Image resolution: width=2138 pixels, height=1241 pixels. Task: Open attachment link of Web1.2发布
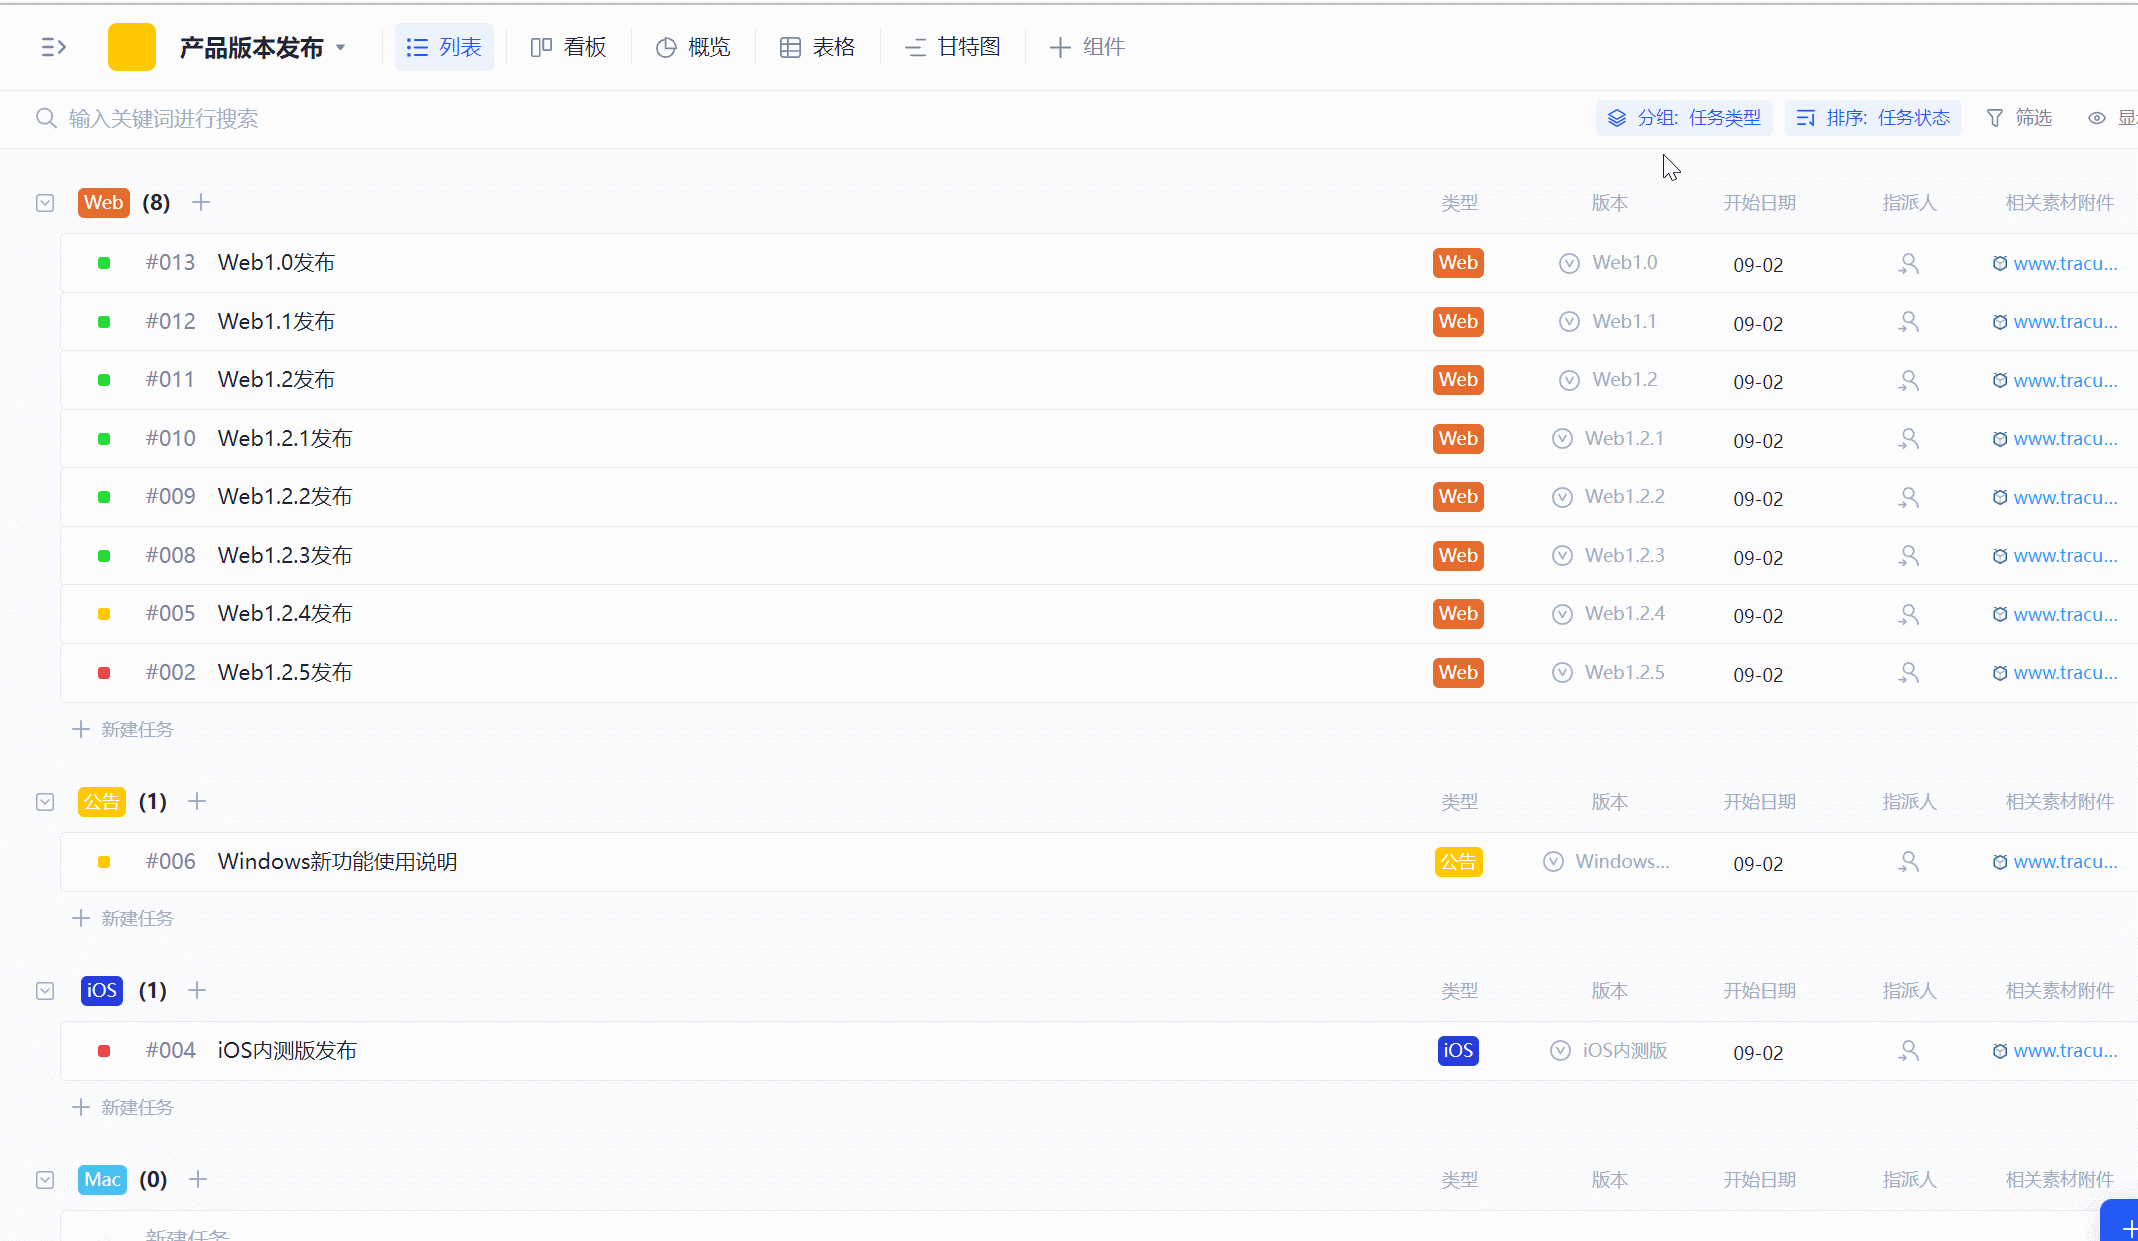click(x=2064, y=381)
